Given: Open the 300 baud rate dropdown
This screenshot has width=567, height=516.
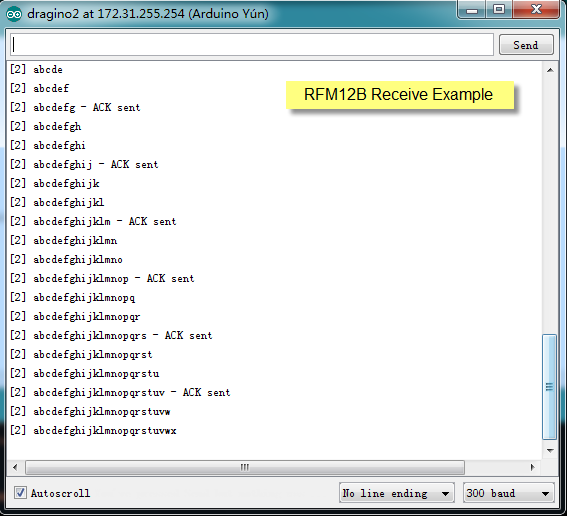Looking at the screenshot, I should point(508,492).
